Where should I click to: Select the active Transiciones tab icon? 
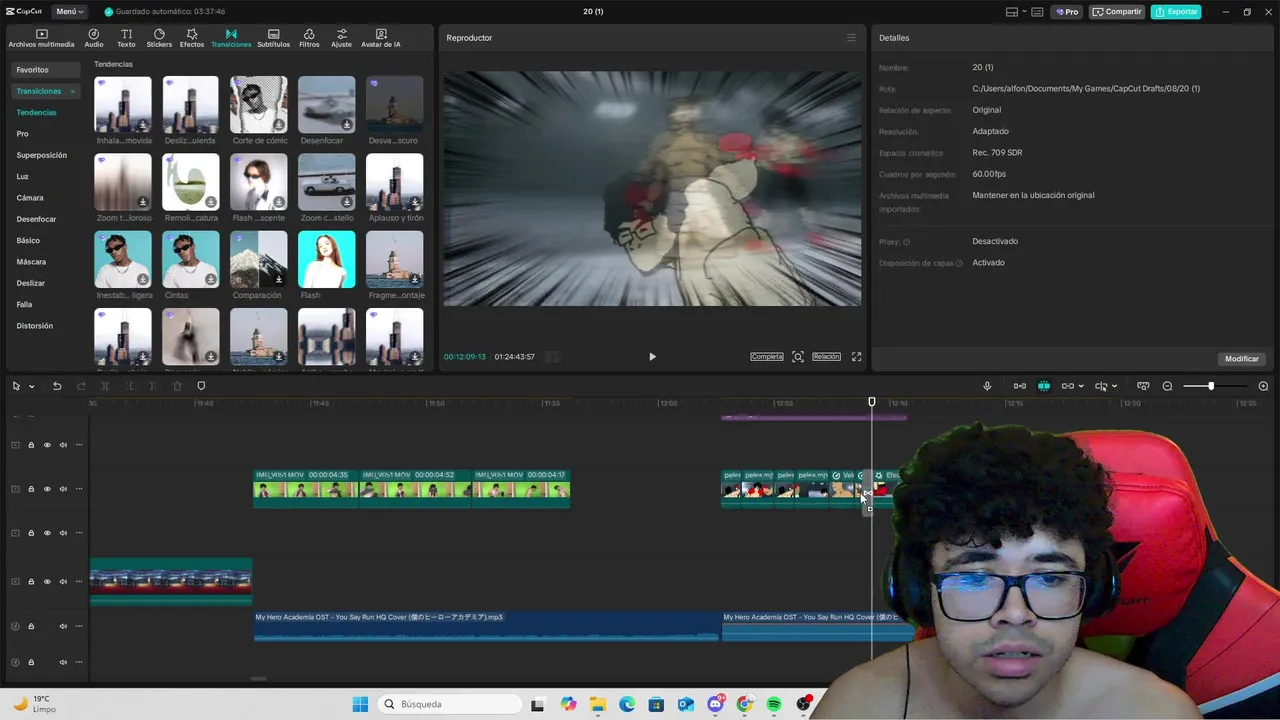click(x=231, y=38)
